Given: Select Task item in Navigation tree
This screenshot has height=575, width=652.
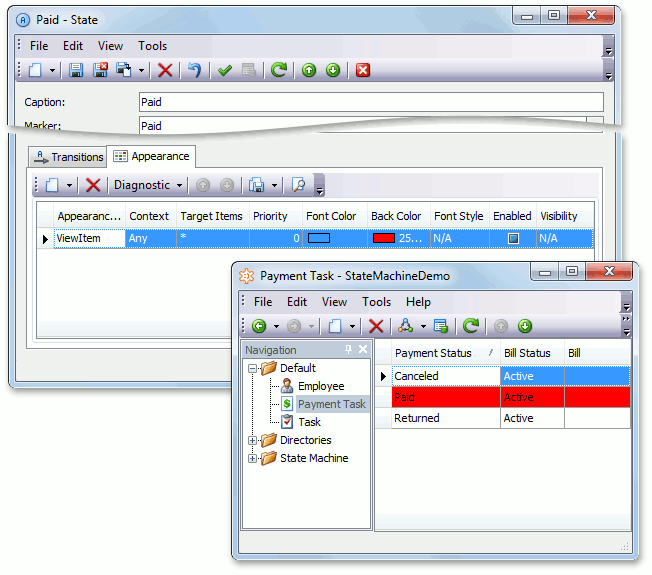Looking at the screenshot, I should (x=309, y=422).
